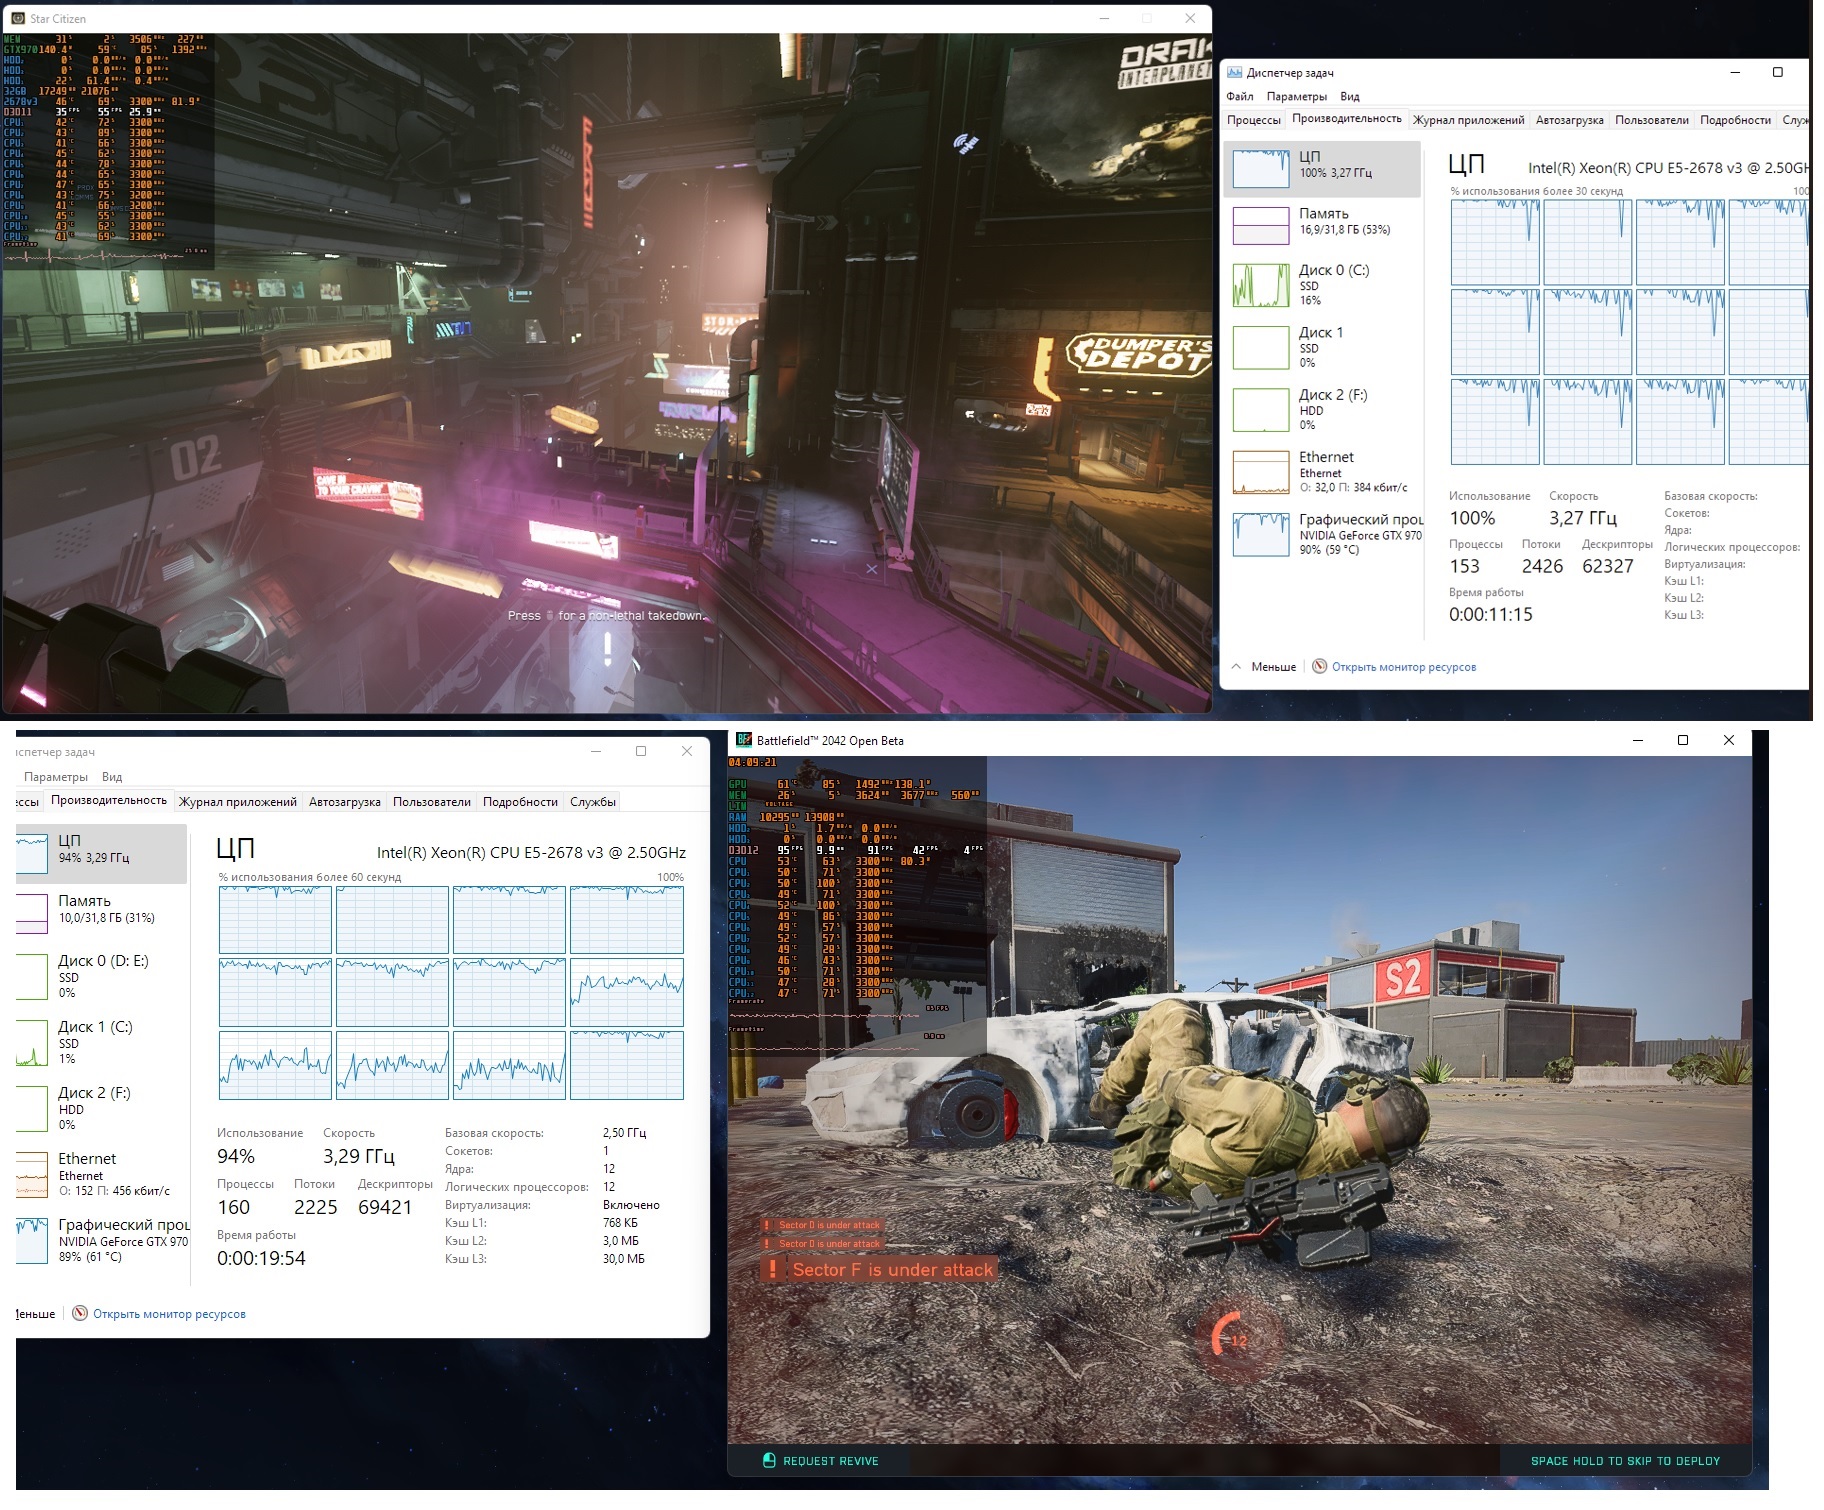Select the ЦП 94% 3,29 ГГц sidebar item
The width and height of the screenshot is (1824, 1510).
[101, 853]
